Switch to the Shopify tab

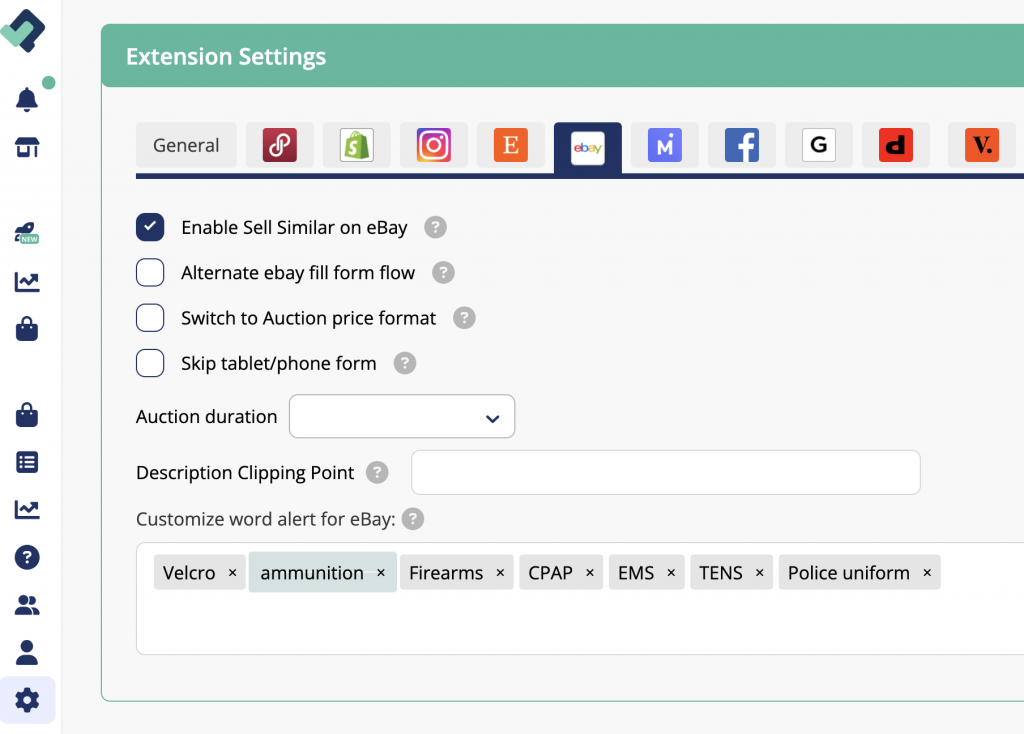[357, 145]
